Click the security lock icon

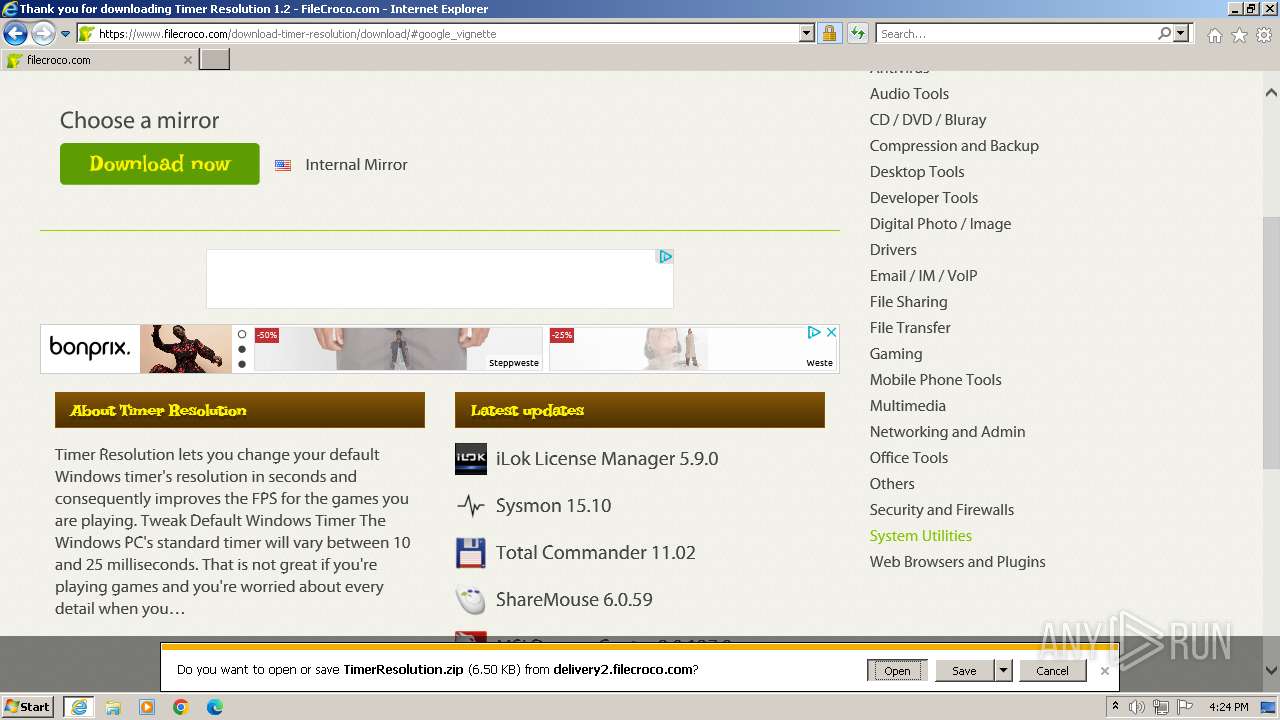pyautogui.click(x=829, y=34)
